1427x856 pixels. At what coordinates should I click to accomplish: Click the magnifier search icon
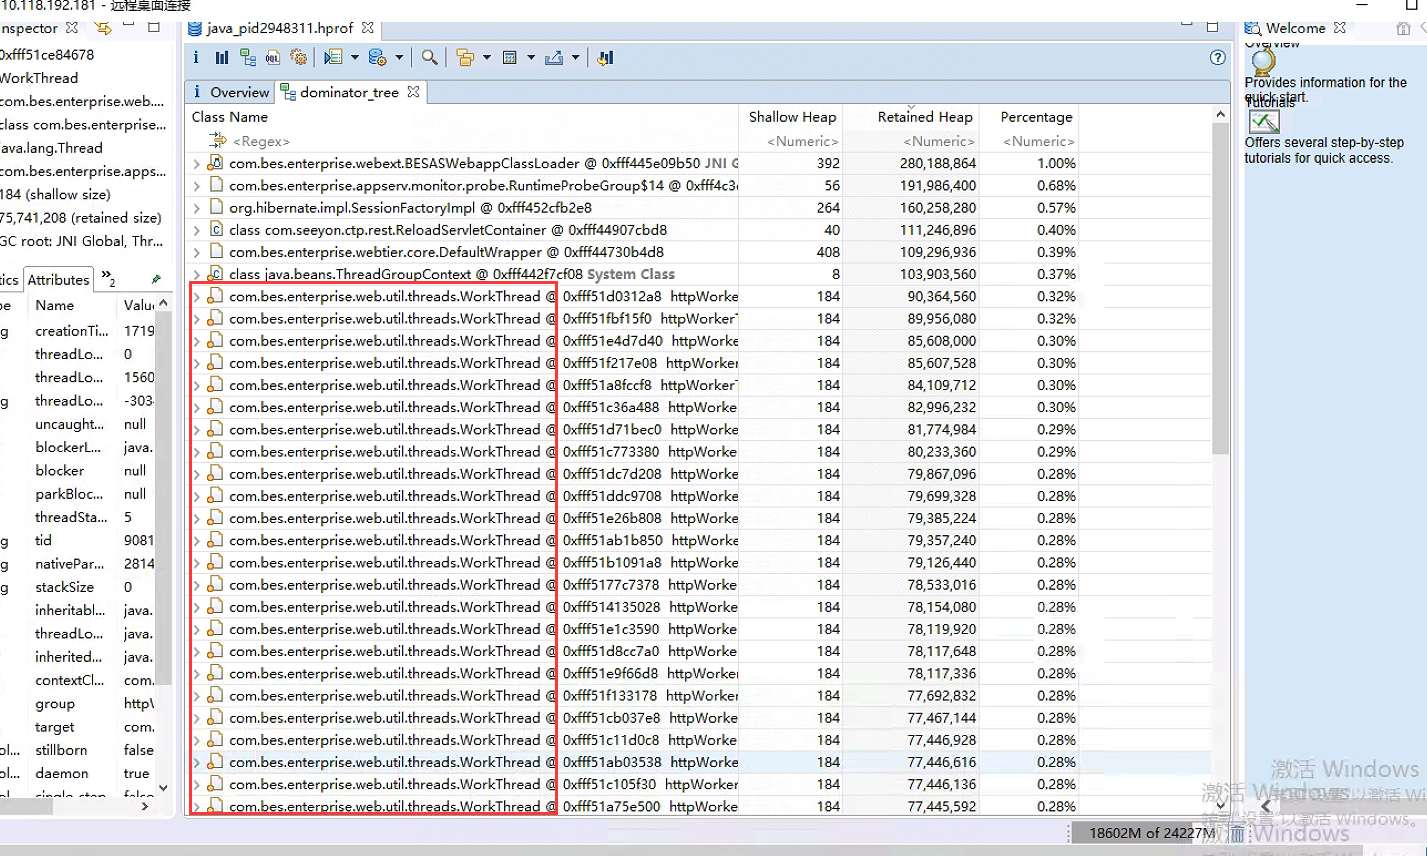429,58
